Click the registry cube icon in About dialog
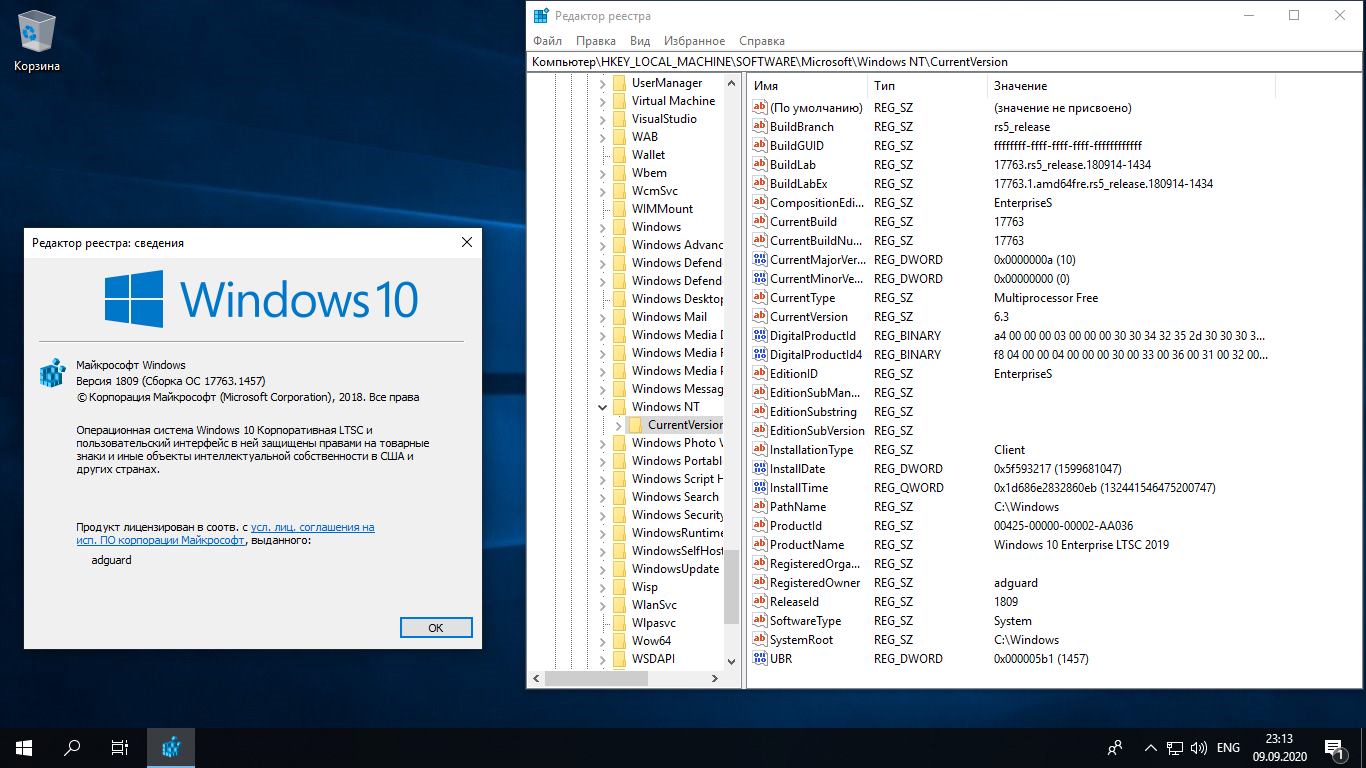This screenshot has height=768, width=1366. pos(52,373)
